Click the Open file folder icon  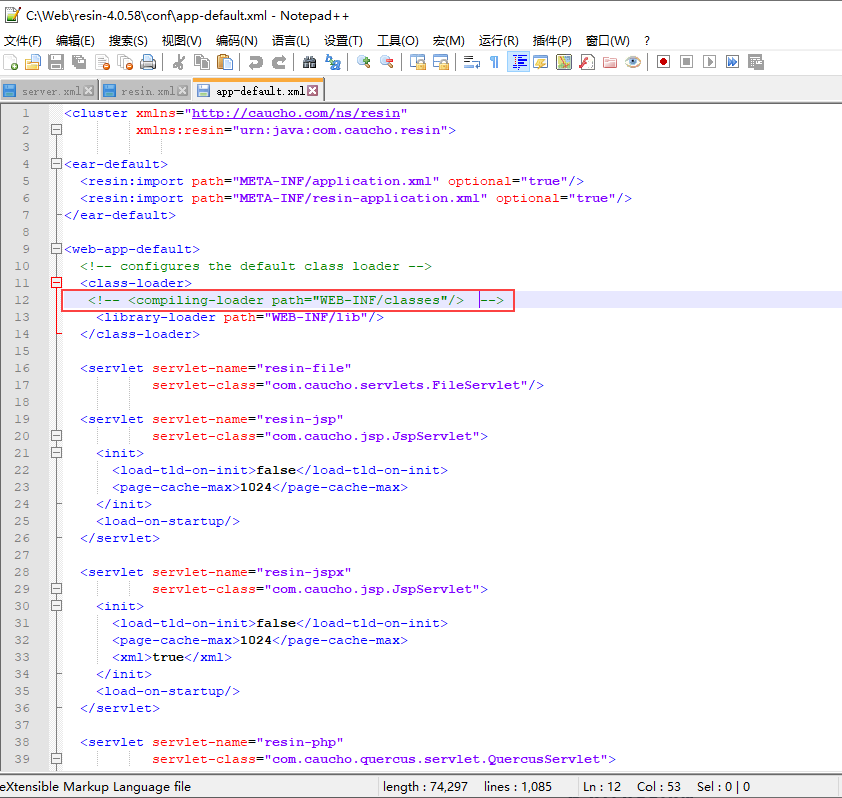[33, 62]
